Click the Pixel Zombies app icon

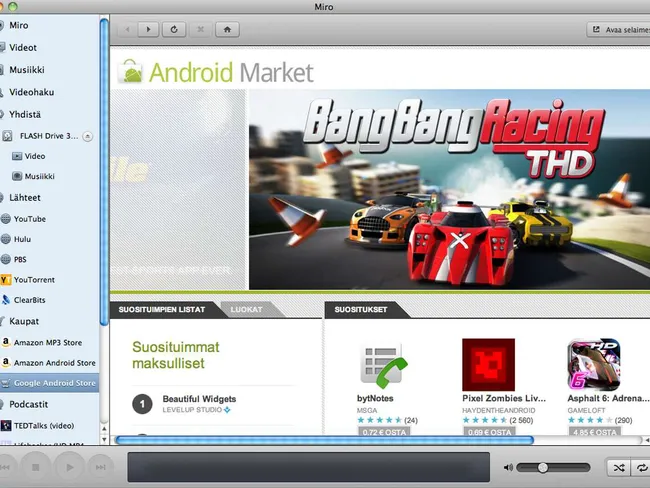488,365
